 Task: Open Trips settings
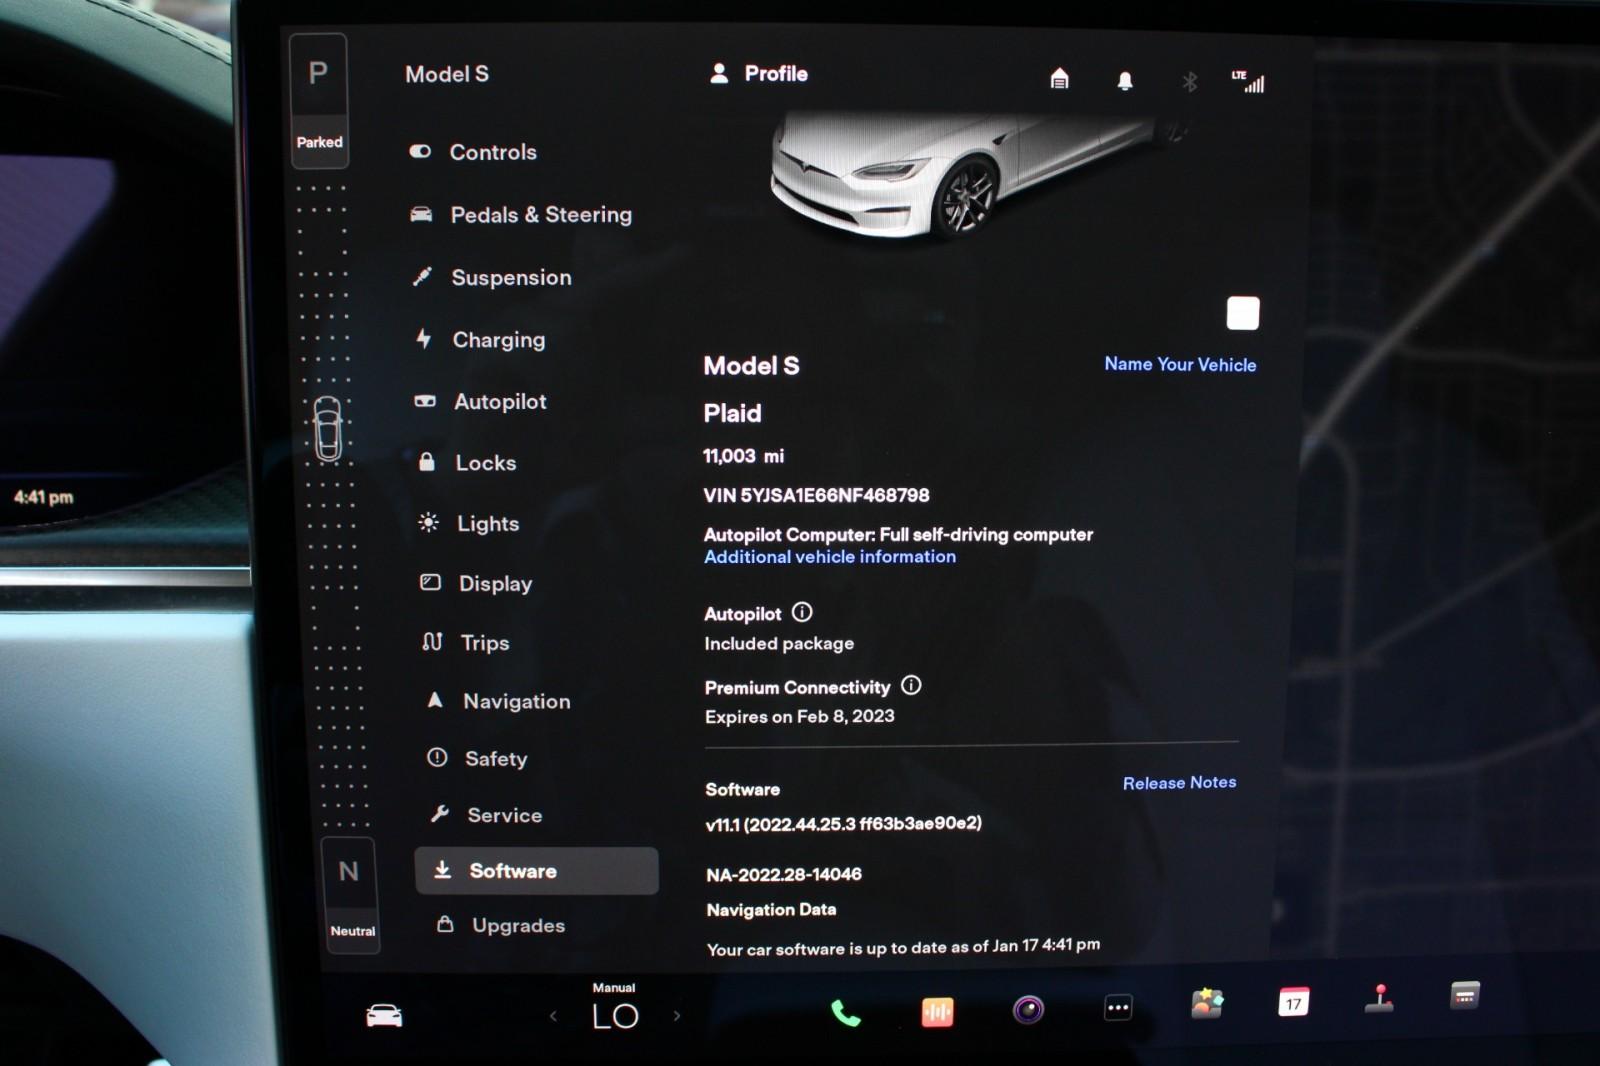point(466,642)
